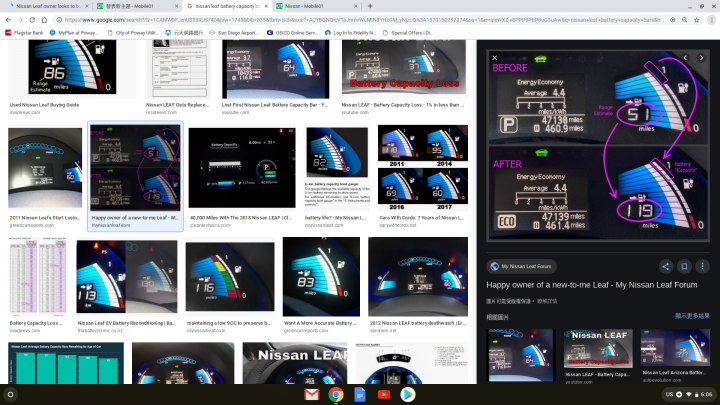Save previewed image with bookmark icon
The image size is (720, 405).
(x=684, y=266)
